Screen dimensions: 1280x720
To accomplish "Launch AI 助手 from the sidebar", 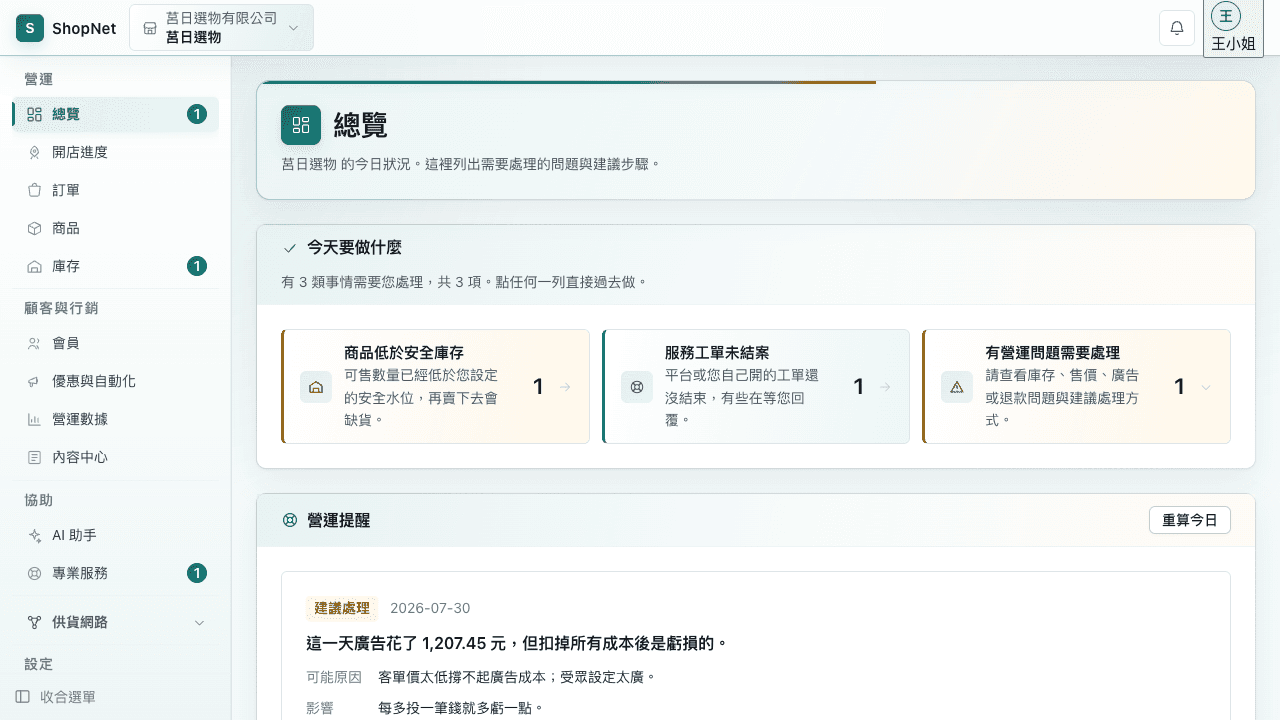I will pyautogui.click(x=115, y=535).
